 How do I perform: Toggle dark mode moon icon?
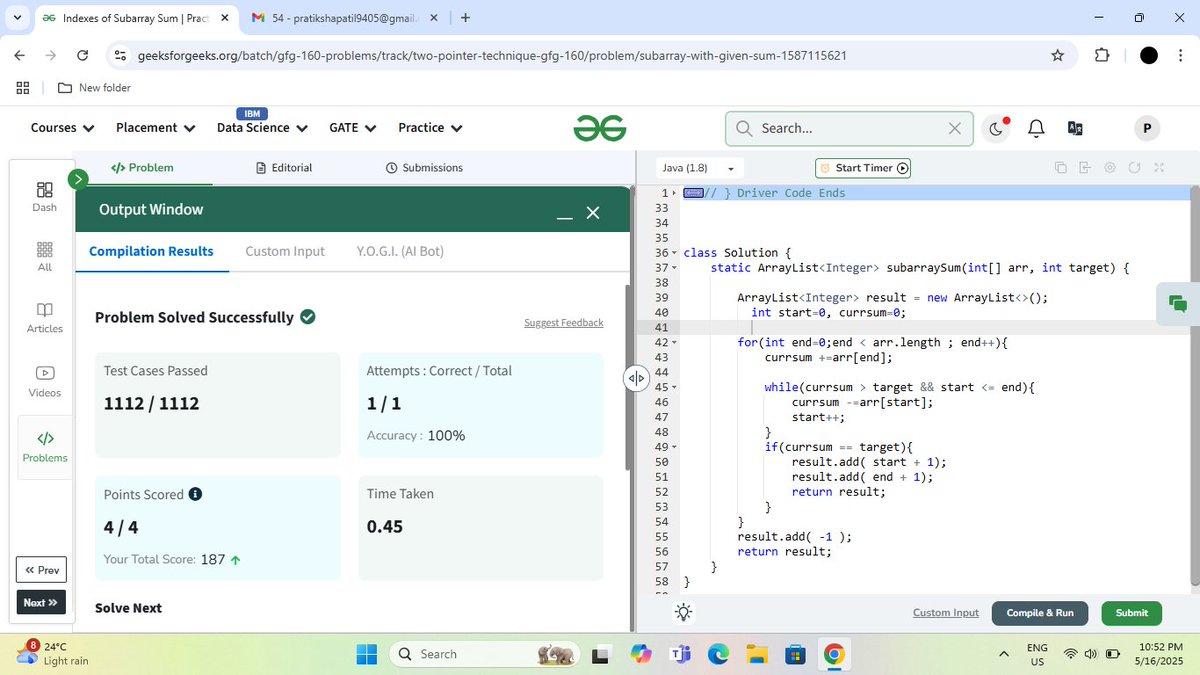point(996,128)
